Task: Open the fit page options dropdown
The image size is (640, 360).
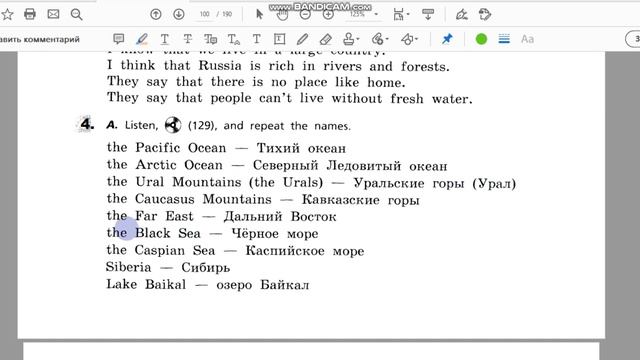Action: click(401, 15)
